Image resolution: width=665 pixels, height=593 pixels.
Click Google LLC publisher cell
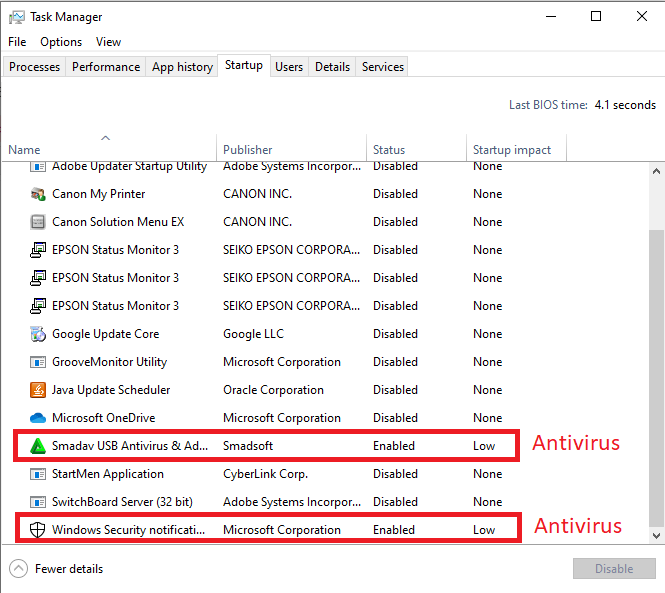click(253, 334)
